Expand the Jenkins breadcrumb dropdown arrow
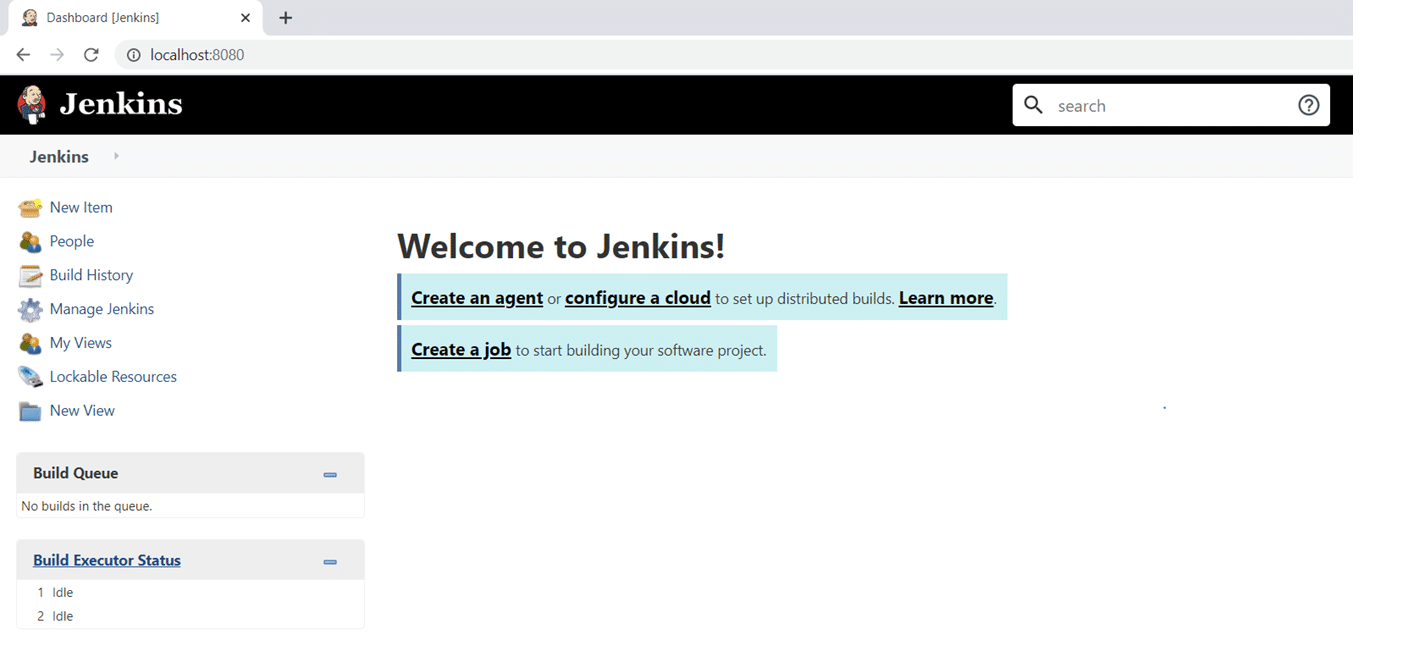 116,156
